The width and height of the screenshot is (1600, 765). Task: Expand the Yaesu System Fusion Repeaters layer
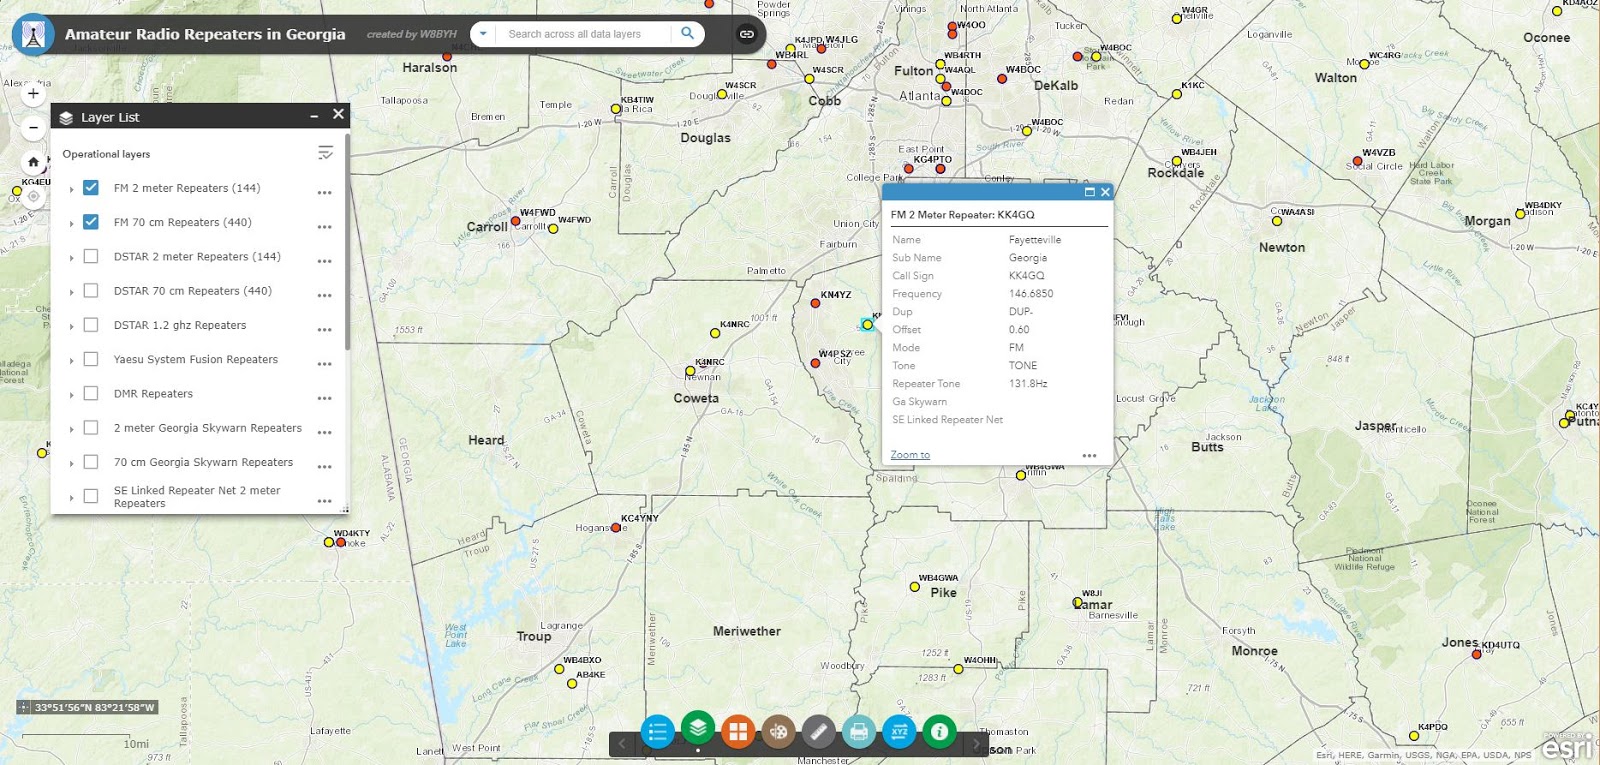coord(71,360)
